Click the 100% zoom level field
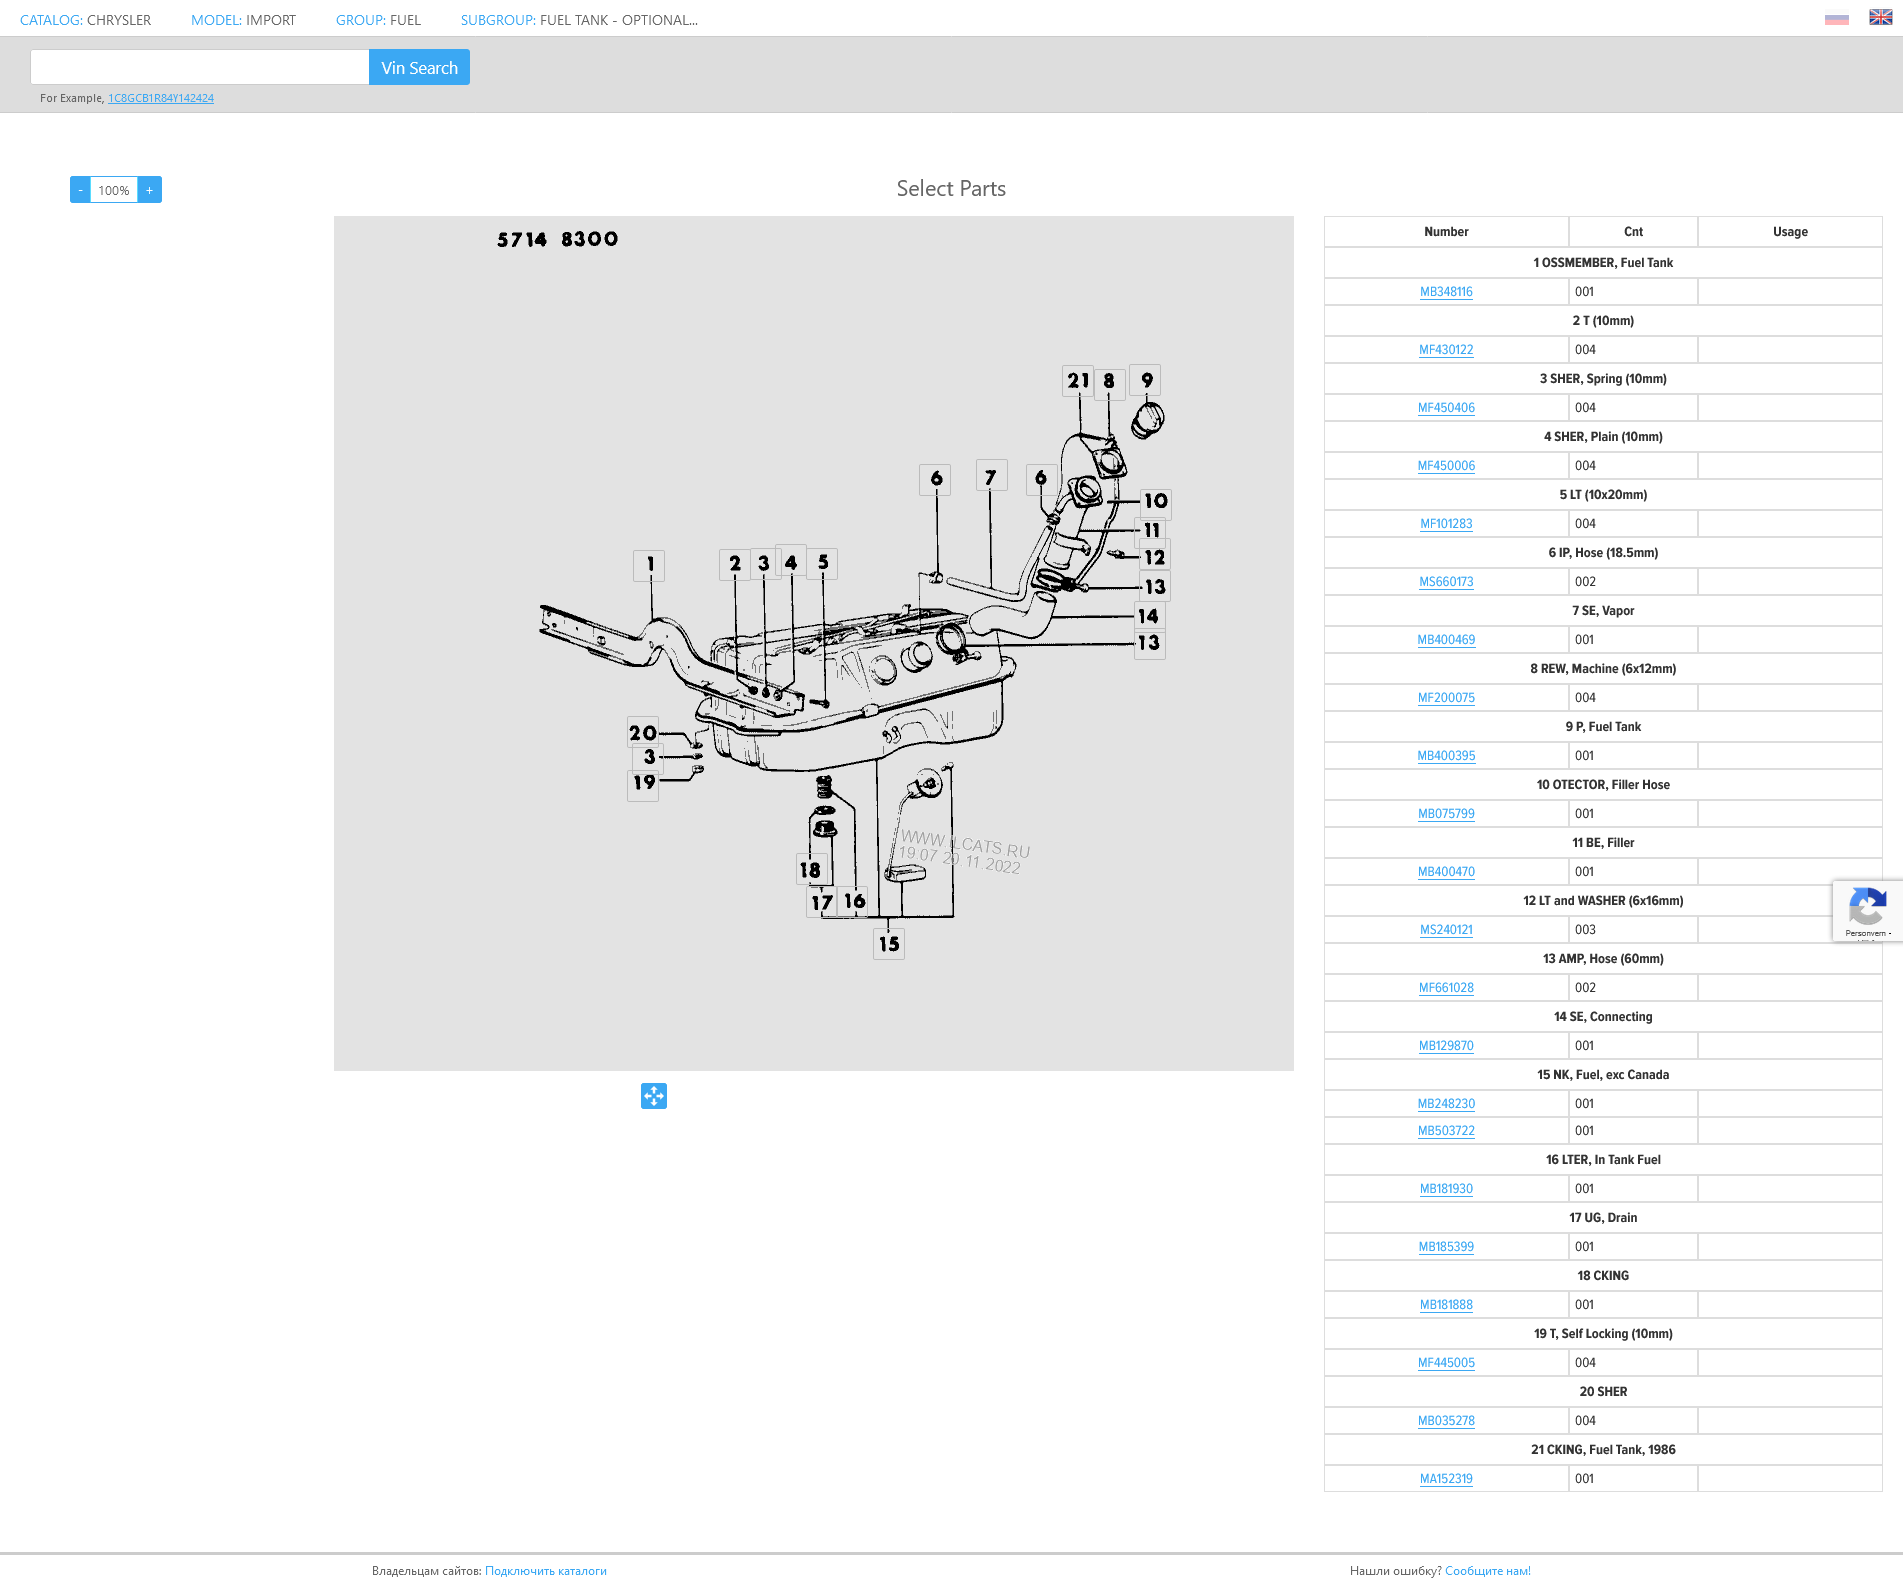The height and width of the screenshot is (1588, 1903). (114, 190)
